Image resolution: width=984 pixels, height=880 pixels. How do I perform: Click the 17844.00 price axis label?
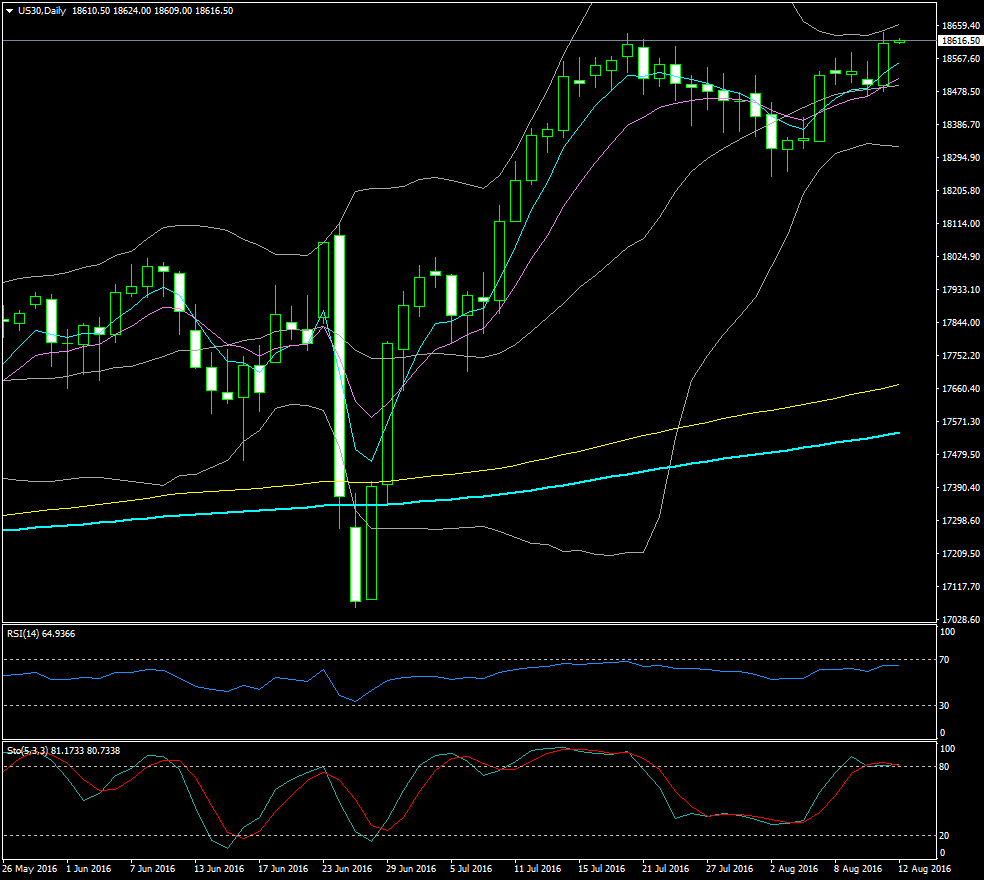(x=961, y=323)
